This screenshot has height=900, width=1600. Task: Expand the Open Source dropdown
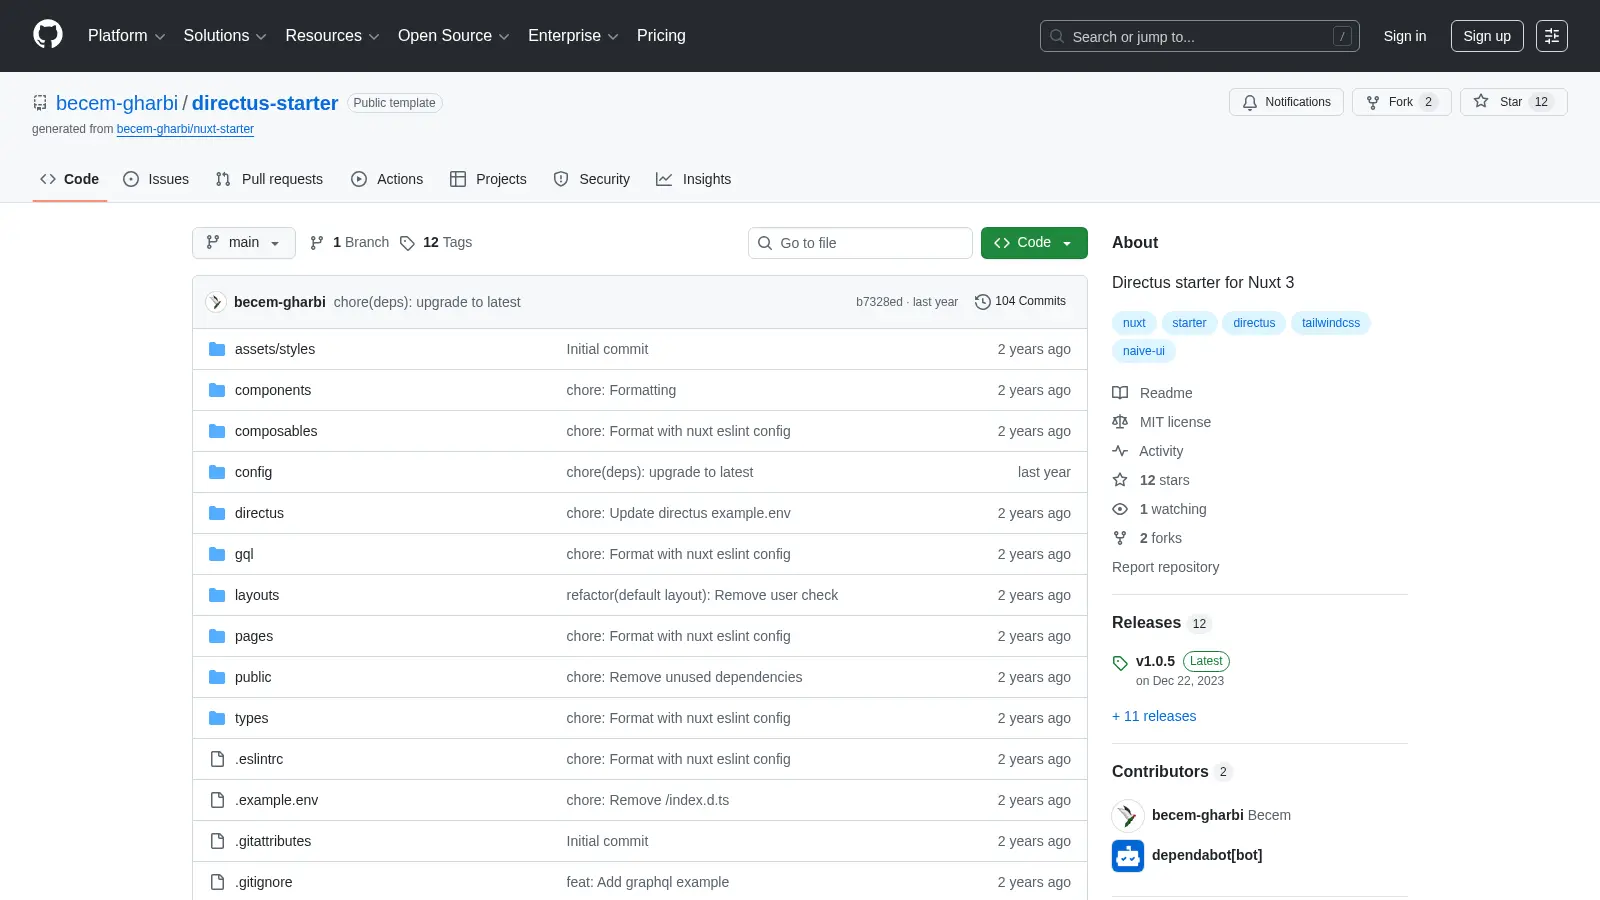454,36
